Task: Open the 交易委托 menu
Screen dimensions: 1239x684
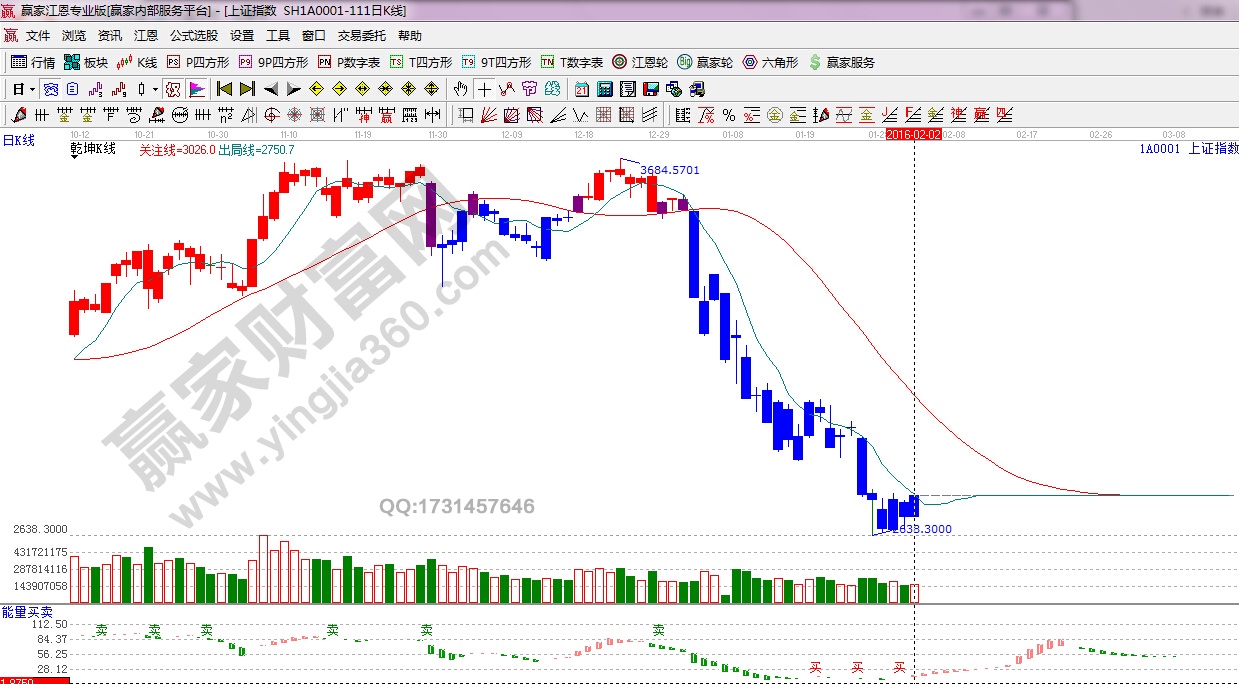Action: tap(361, 36)
